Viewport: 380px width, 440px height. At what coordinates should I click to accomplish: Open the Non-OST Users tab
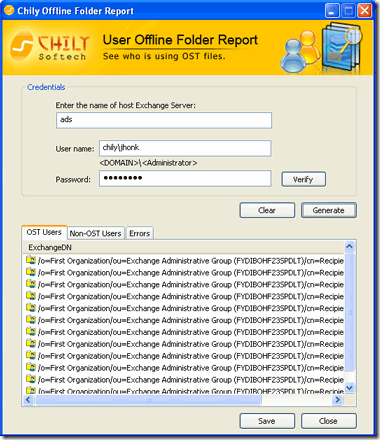[95, 233]
